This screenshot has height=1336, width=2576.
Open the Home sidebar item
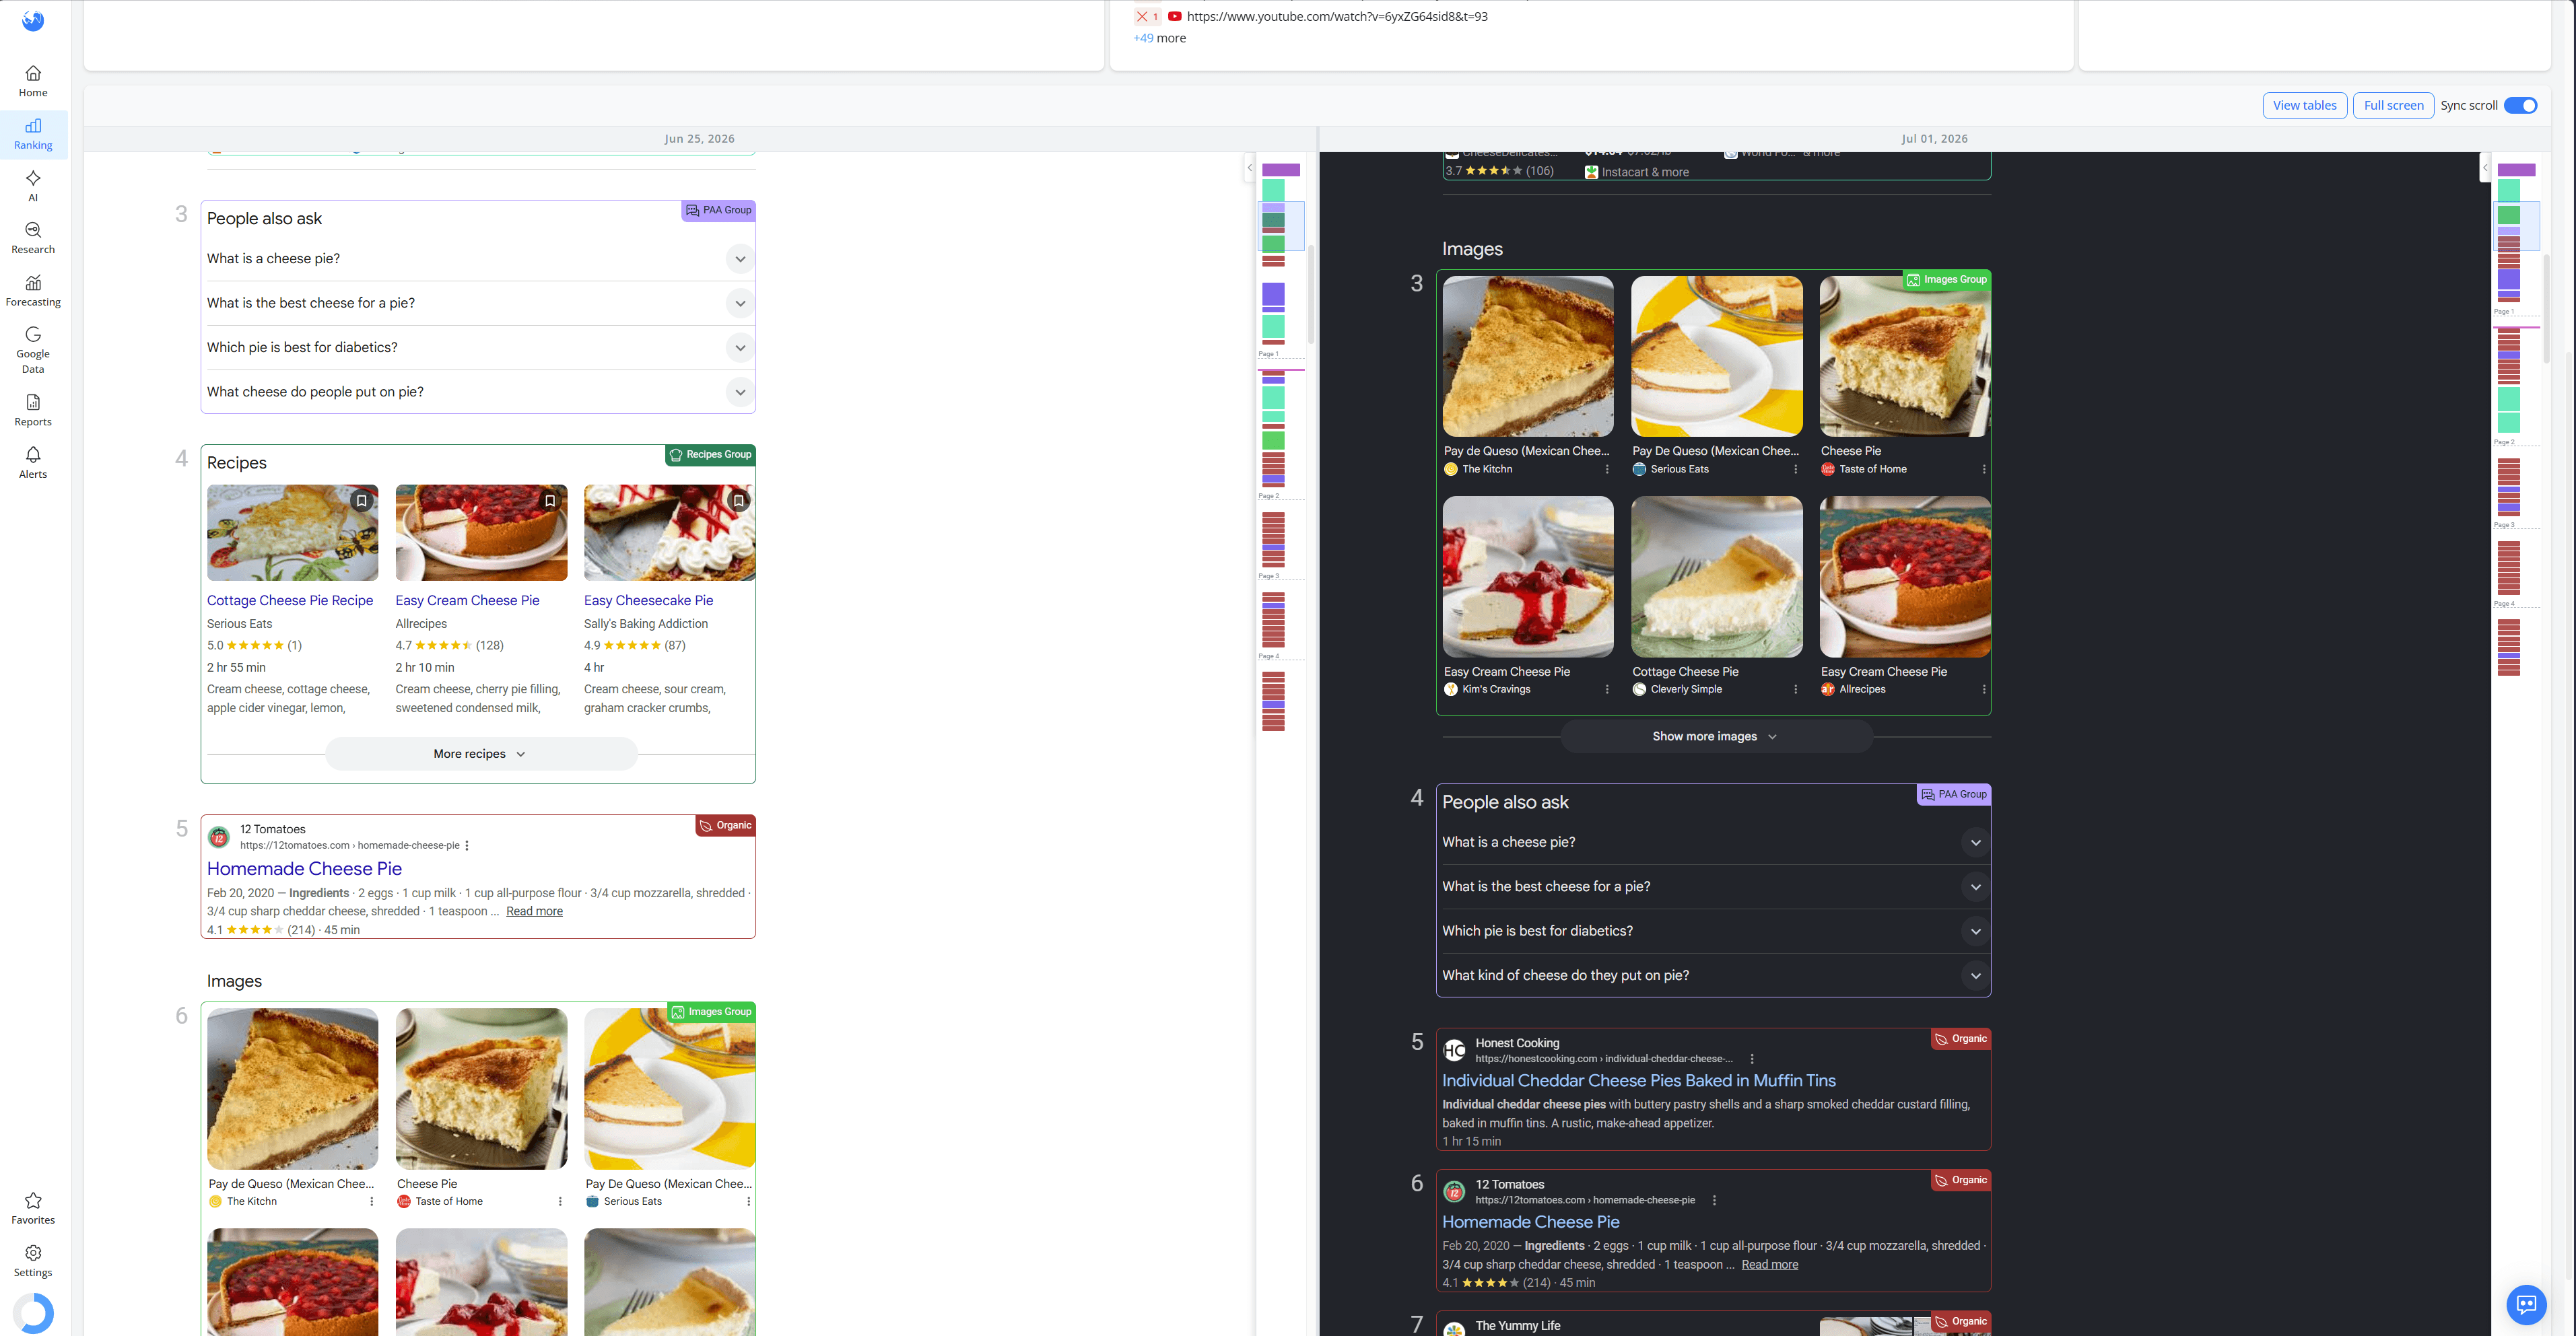pos(33,81)
